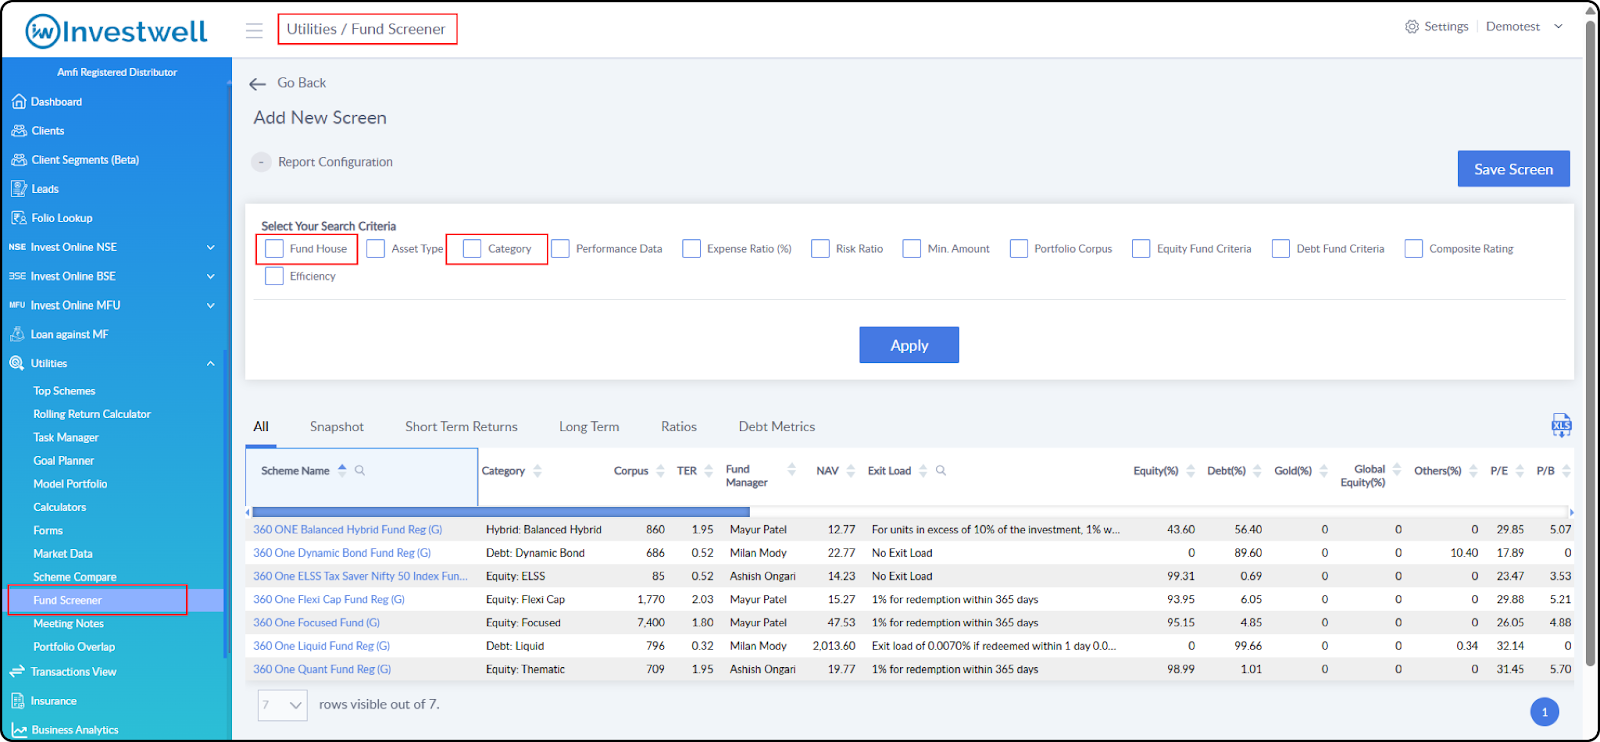
Task: Click search icon beside Exit Load
Action: click(941, 470)
